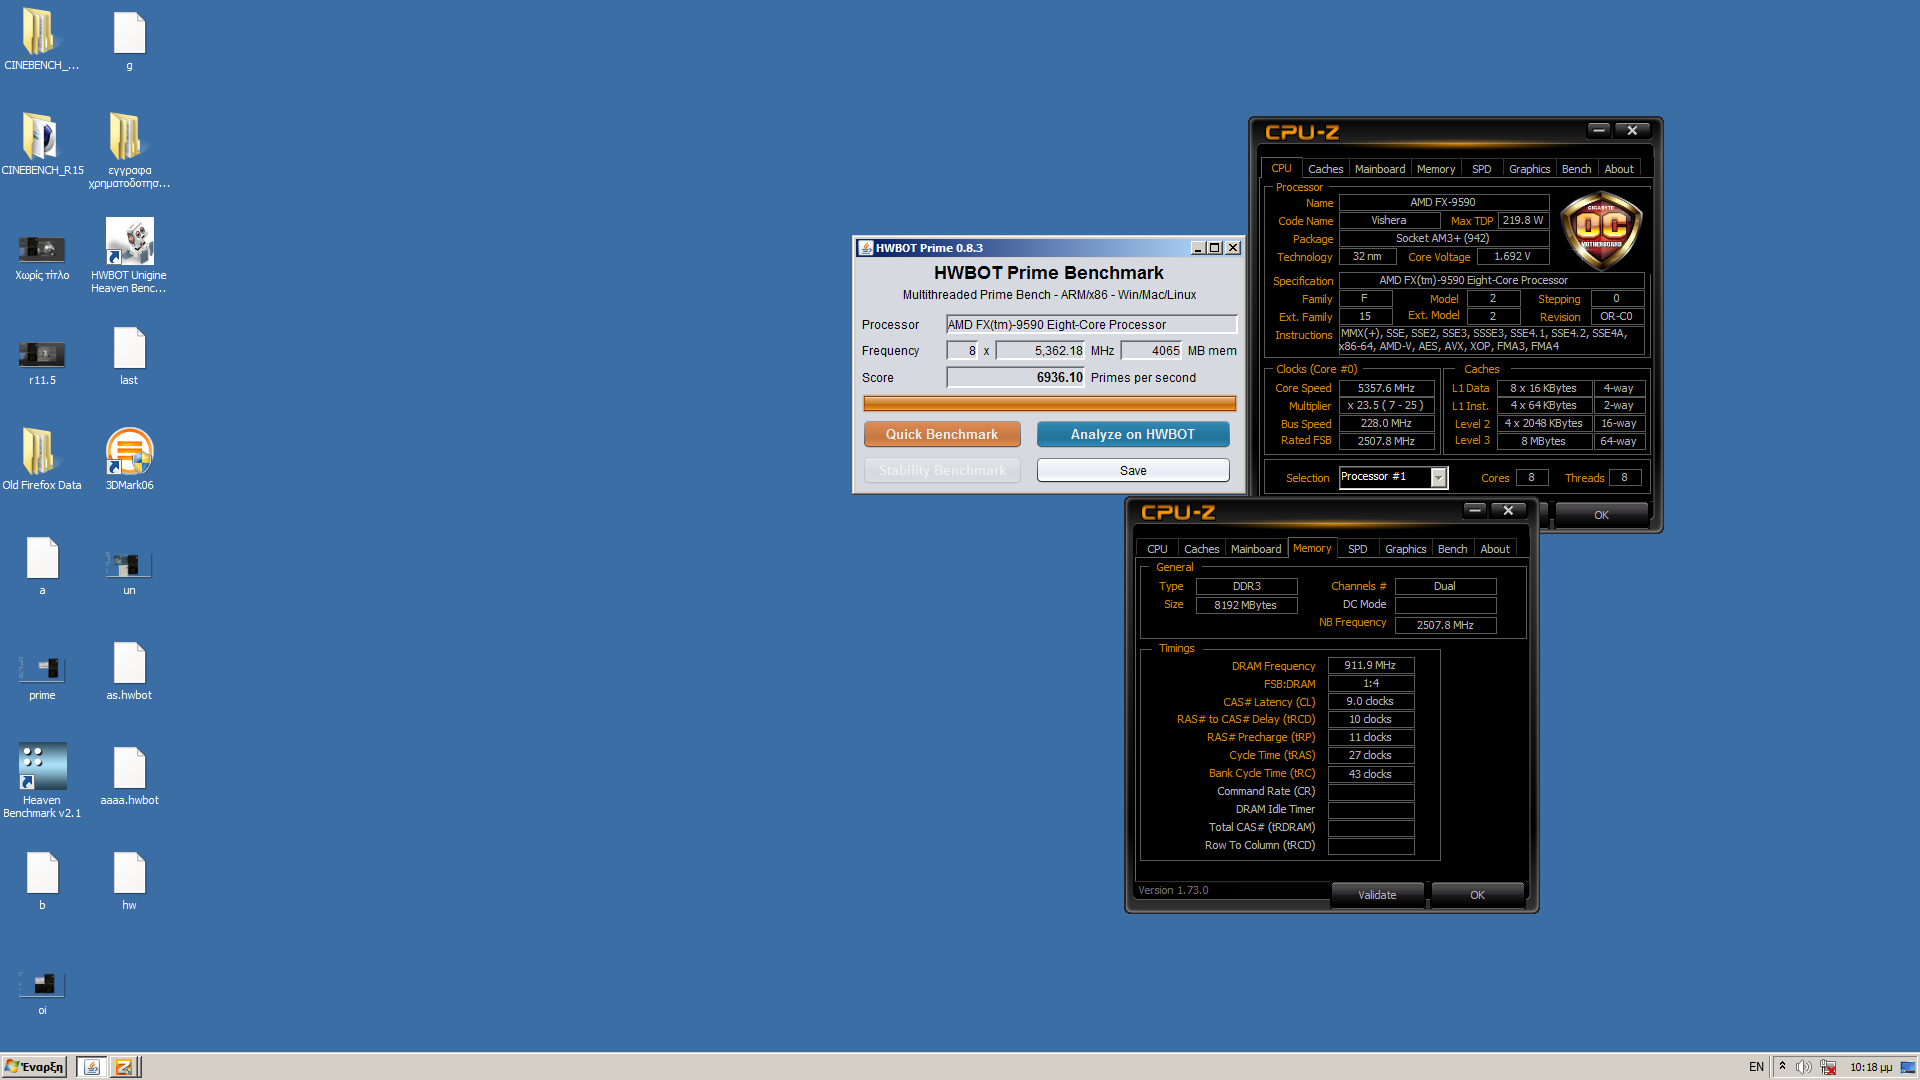Open the volume tray icon
Image resolution: width=1920 pixels, height=1080 pixels.
point(1803,1067)
